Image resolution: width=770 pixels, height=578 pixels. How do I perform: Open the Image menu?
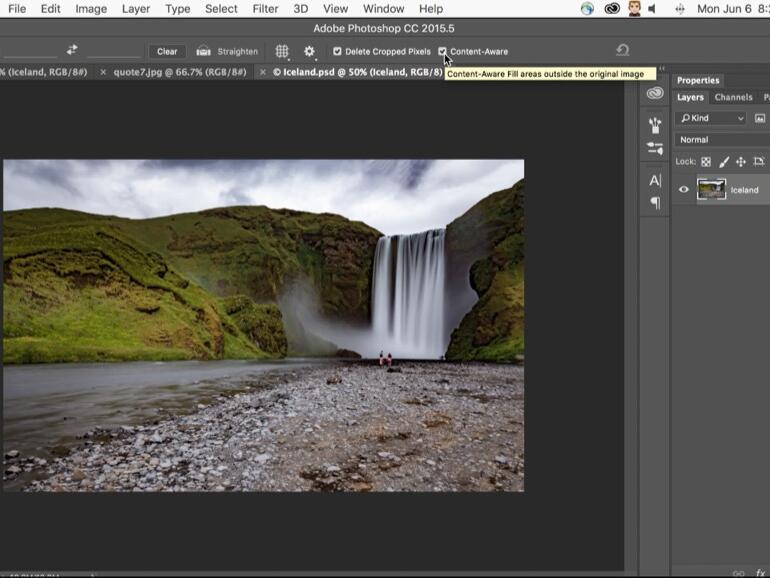(x=91, y=9)
